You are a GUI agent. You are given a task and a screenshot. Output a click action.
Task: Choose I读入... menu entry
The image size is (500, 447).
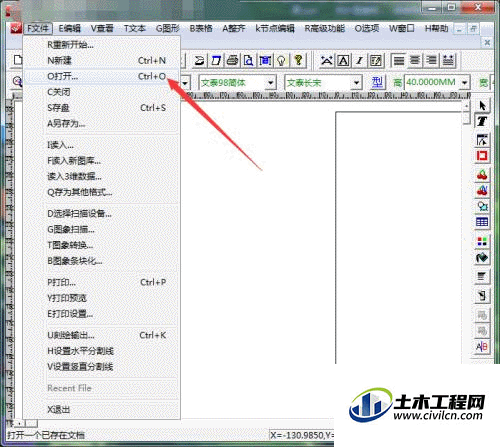pyautogui.click(x=103, y=145)
